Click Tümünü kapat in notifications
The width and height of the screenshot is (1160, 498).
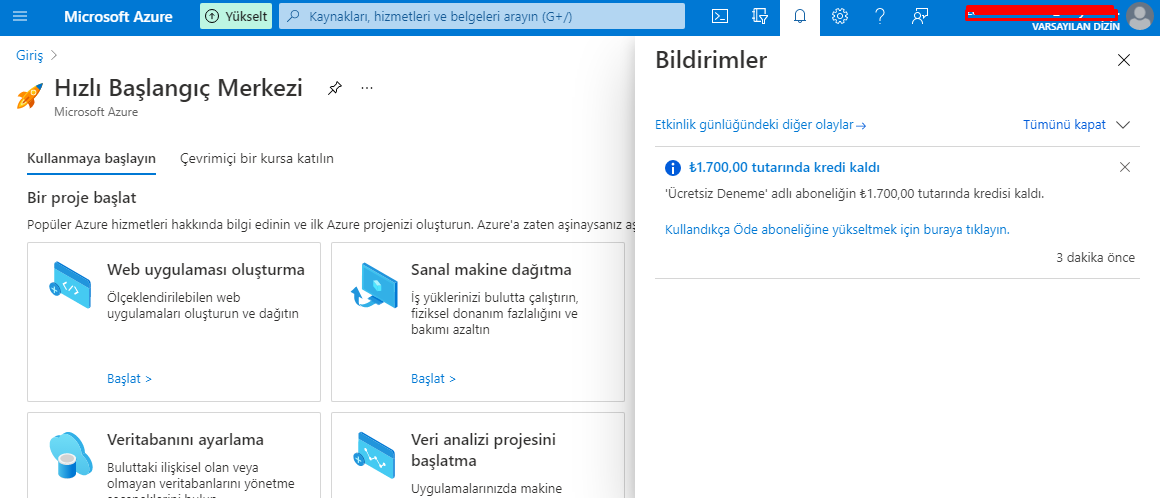1065,125
